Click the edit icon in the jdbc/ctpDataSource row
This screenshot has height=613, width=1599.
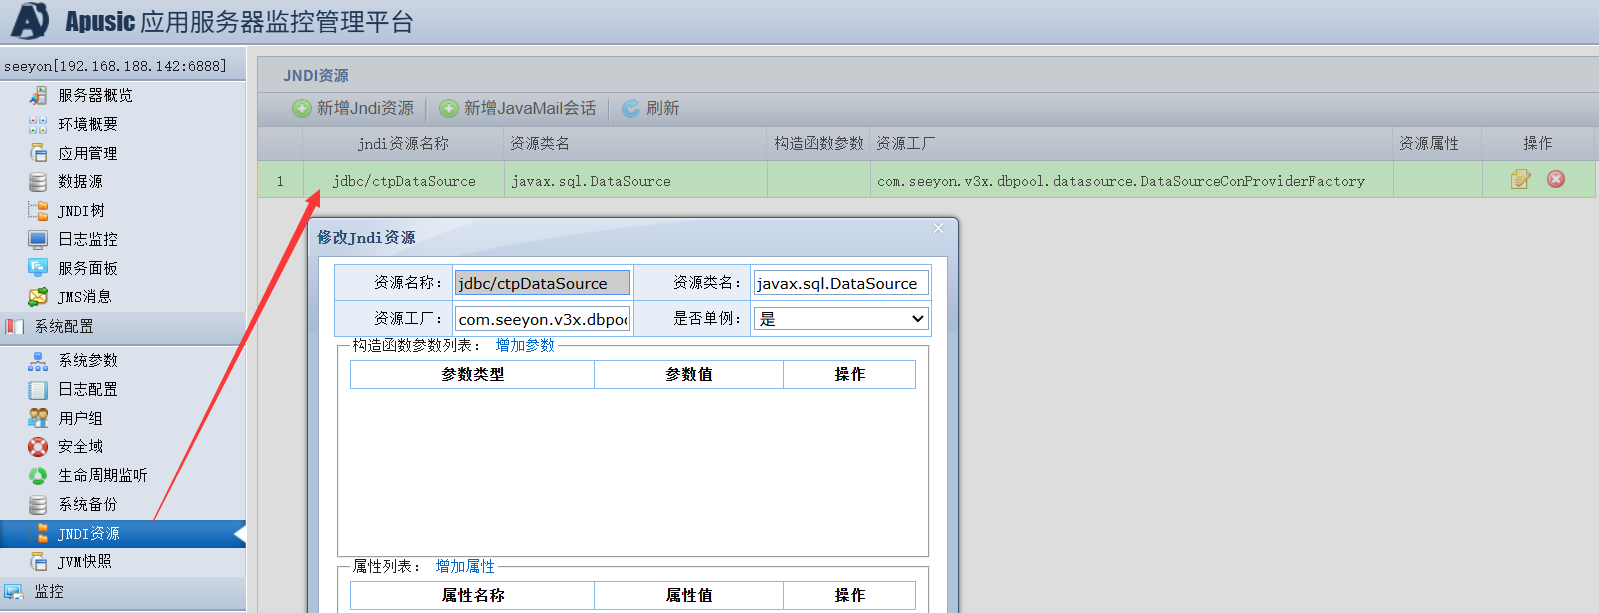pos(1520,180)
